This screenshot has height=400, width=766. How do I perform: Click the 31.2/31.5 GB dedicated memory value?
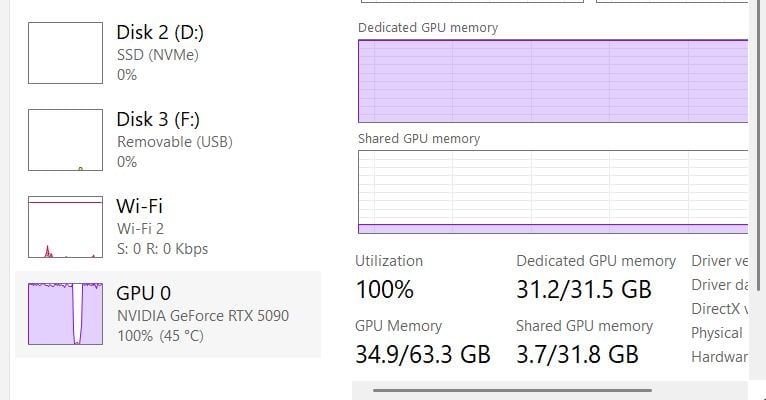584,290
